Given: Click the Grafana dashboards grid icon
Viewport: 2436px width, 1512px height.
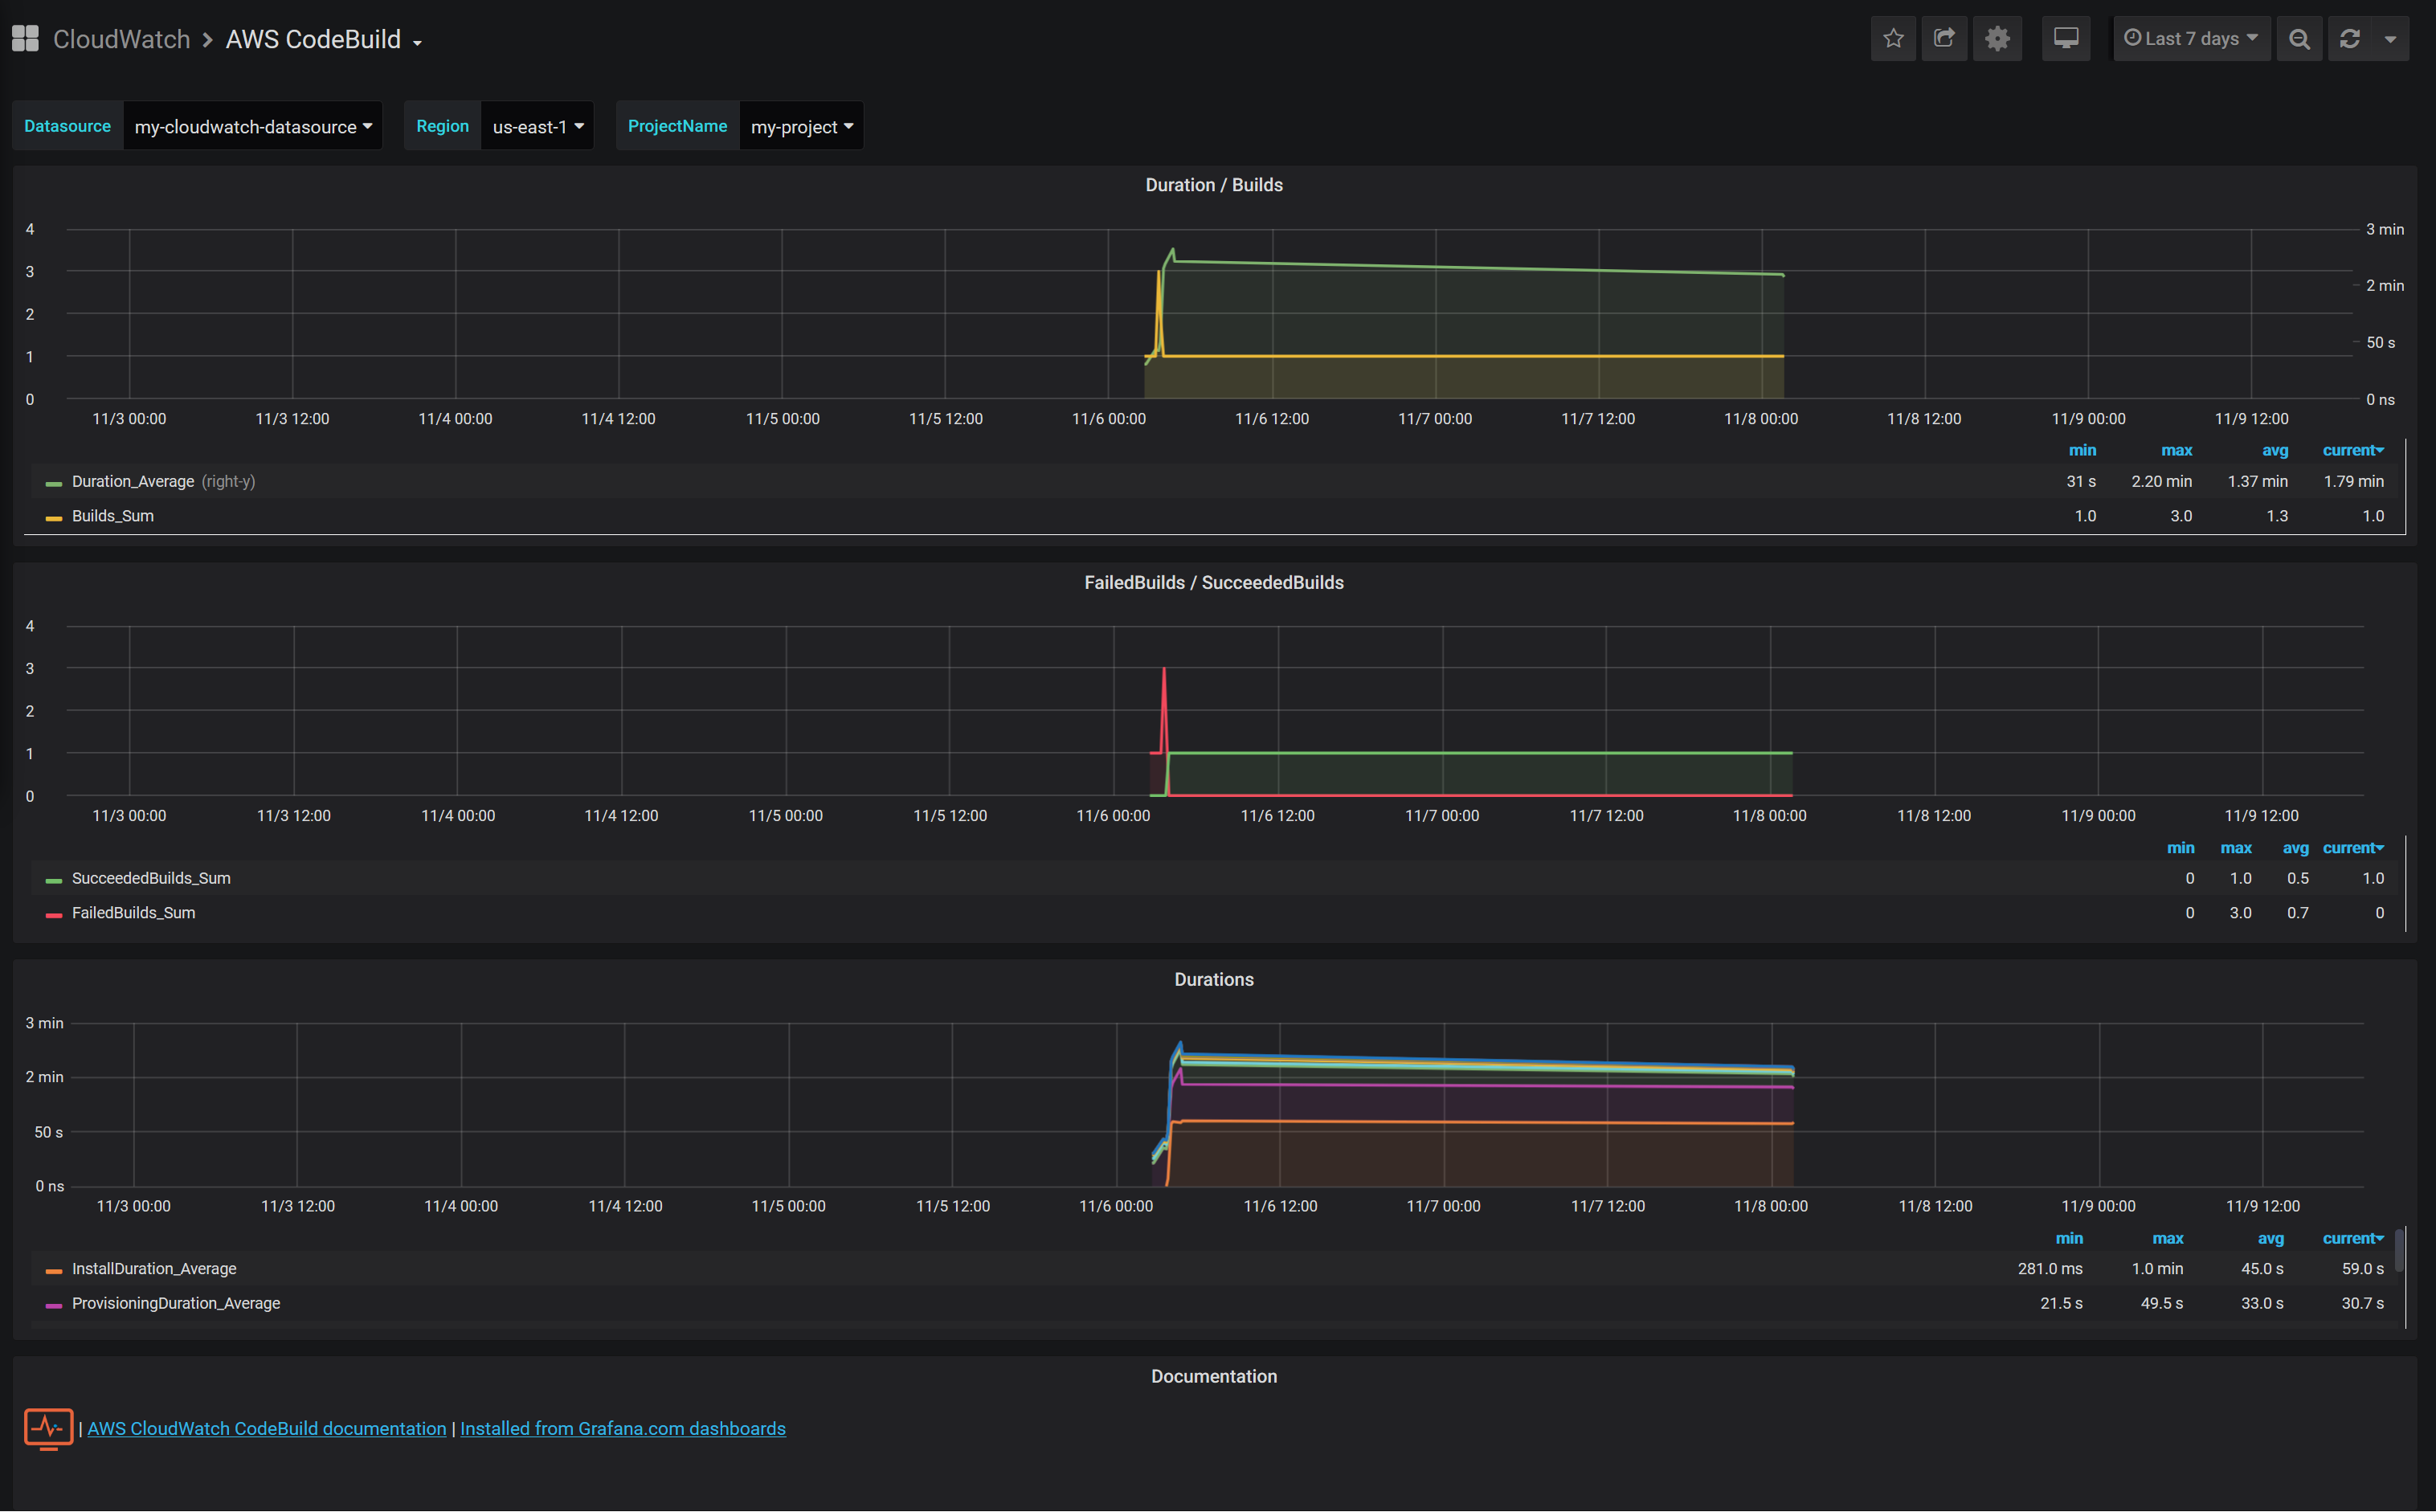Looking at the screenshot, I should tap(25, 39).
